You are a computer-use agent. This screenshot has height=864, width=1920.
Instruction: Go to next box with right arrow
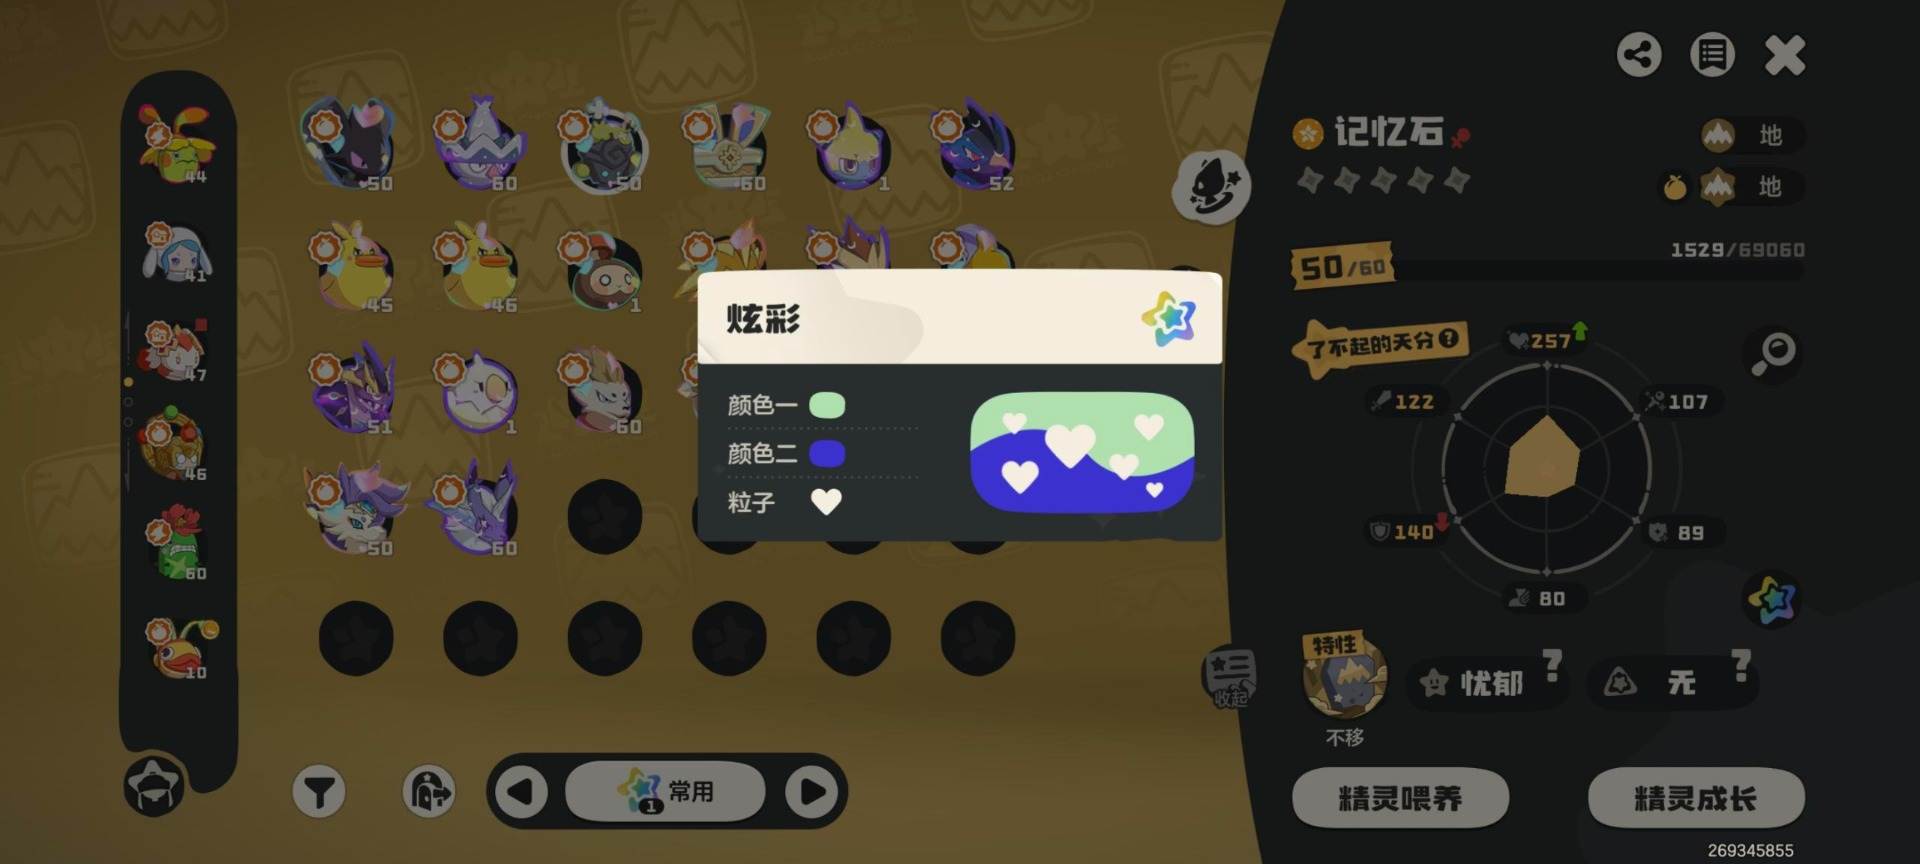pos(812,792)
